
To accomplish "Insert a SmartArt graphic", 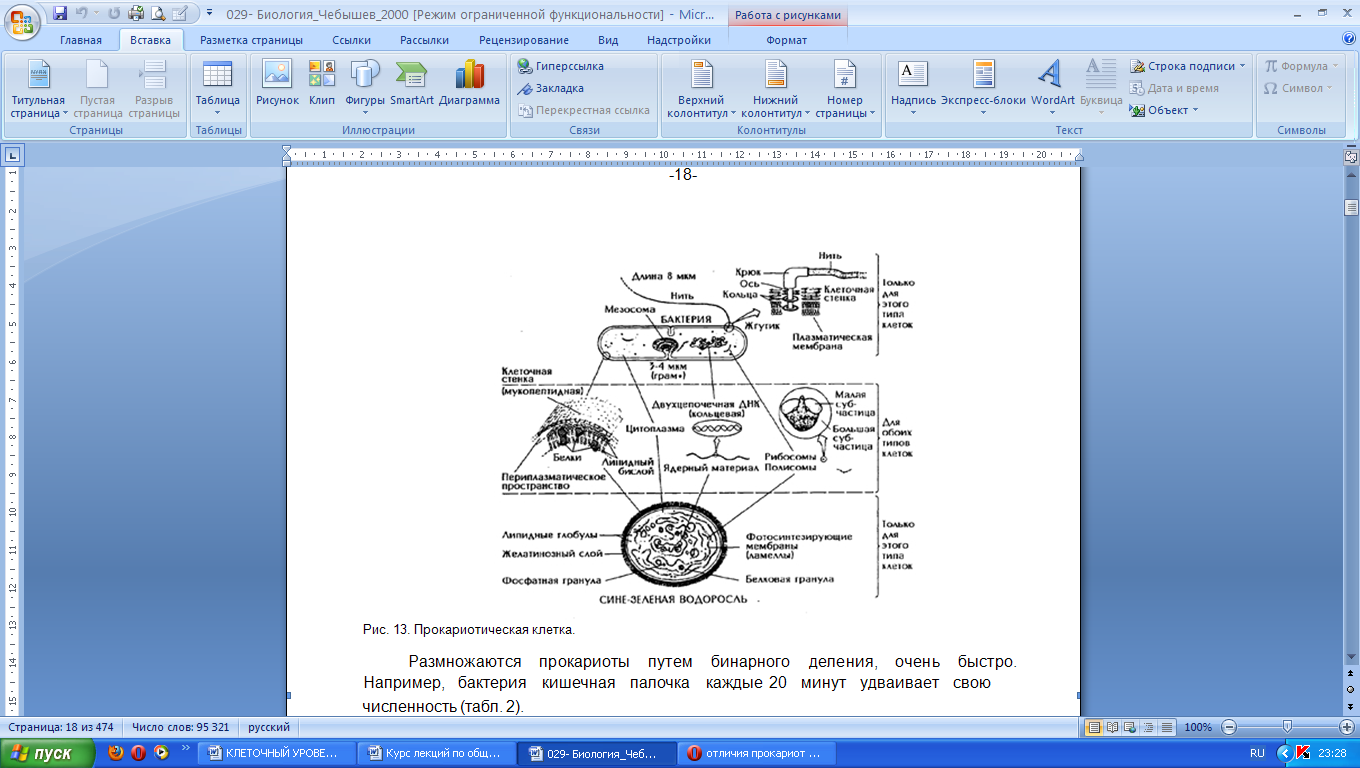I will click(411, 84).
